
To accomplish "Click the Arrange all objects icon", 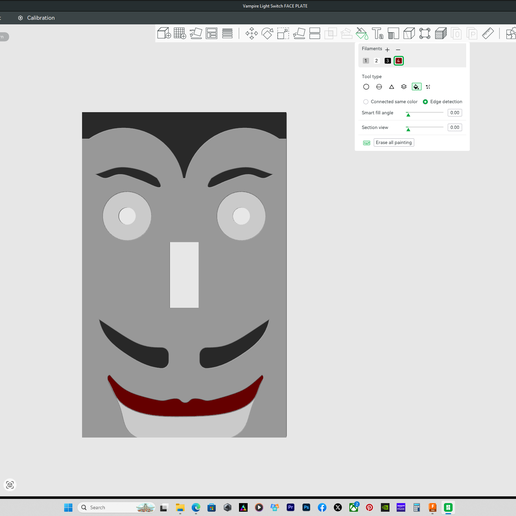I will (x=212, y=33).
